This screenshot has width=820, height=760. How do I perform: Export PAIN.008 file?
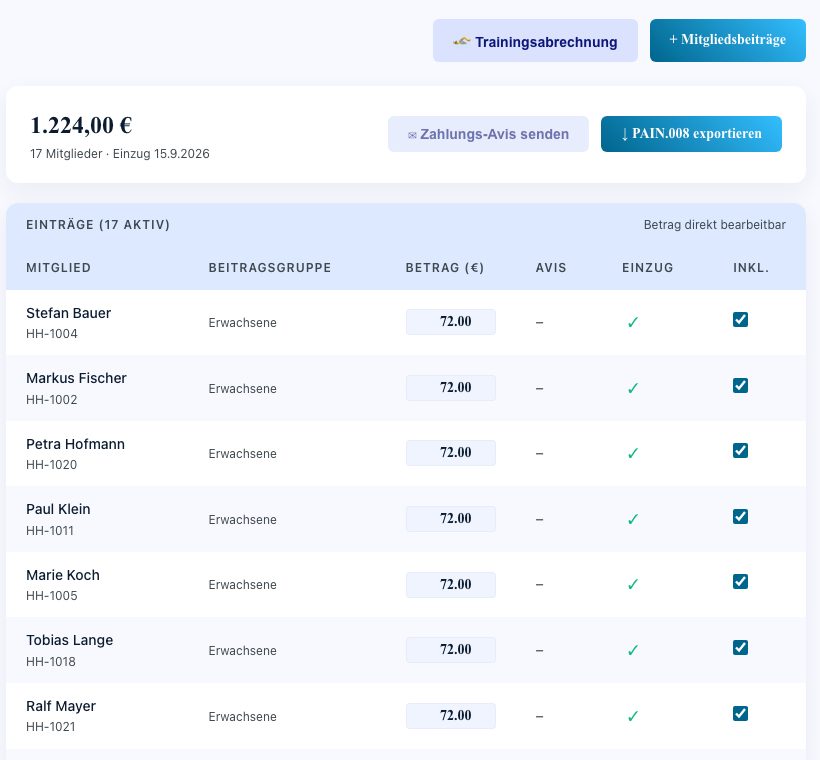(x=691, y=134)
